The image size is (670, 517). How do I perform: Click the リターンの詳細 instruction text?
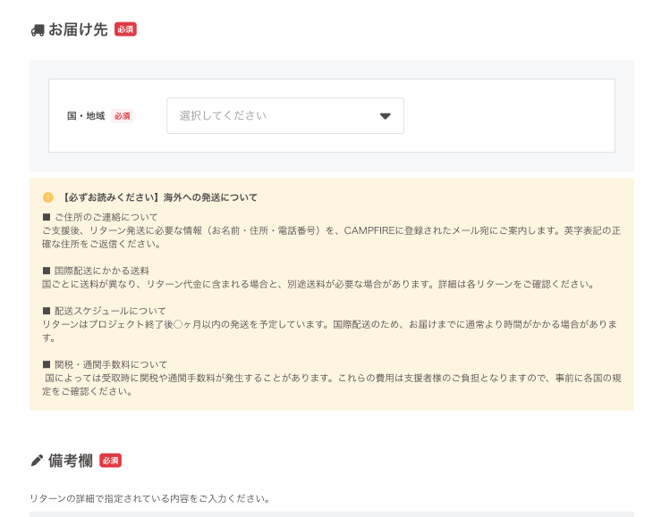[x=150, y=498]
